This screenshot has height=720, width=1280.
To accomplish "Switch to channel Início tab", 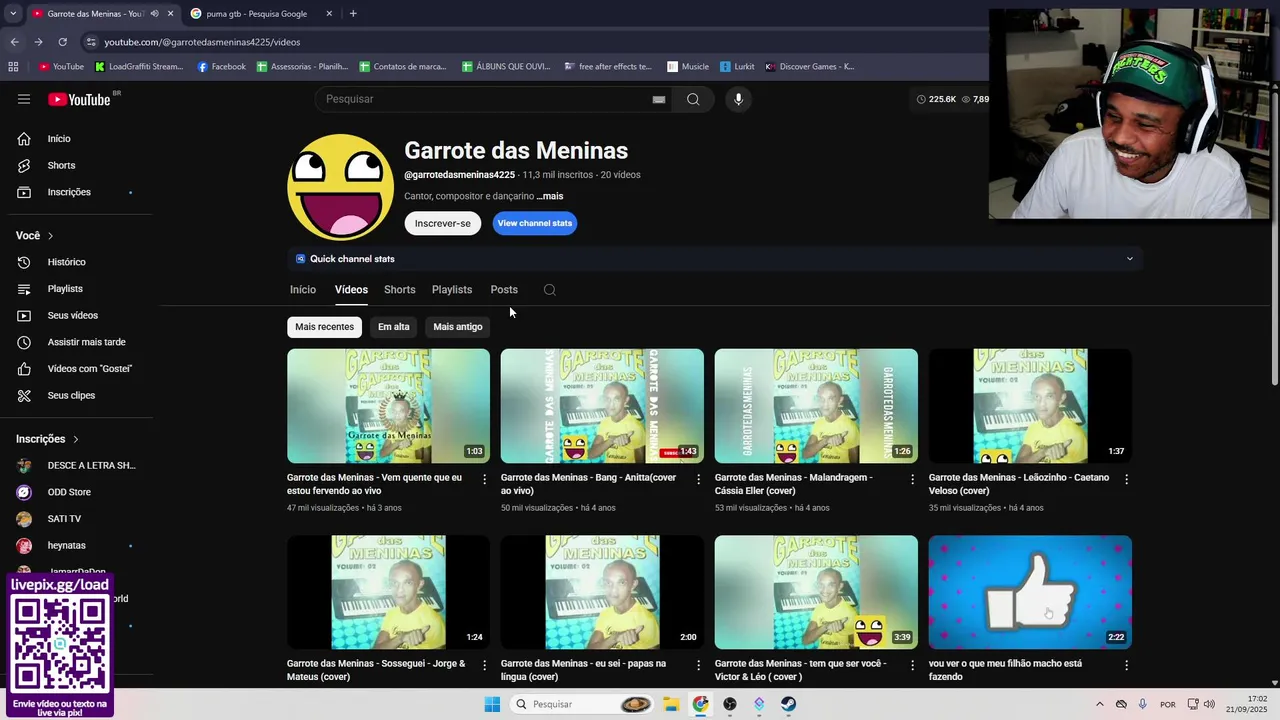I will point(303,290).
